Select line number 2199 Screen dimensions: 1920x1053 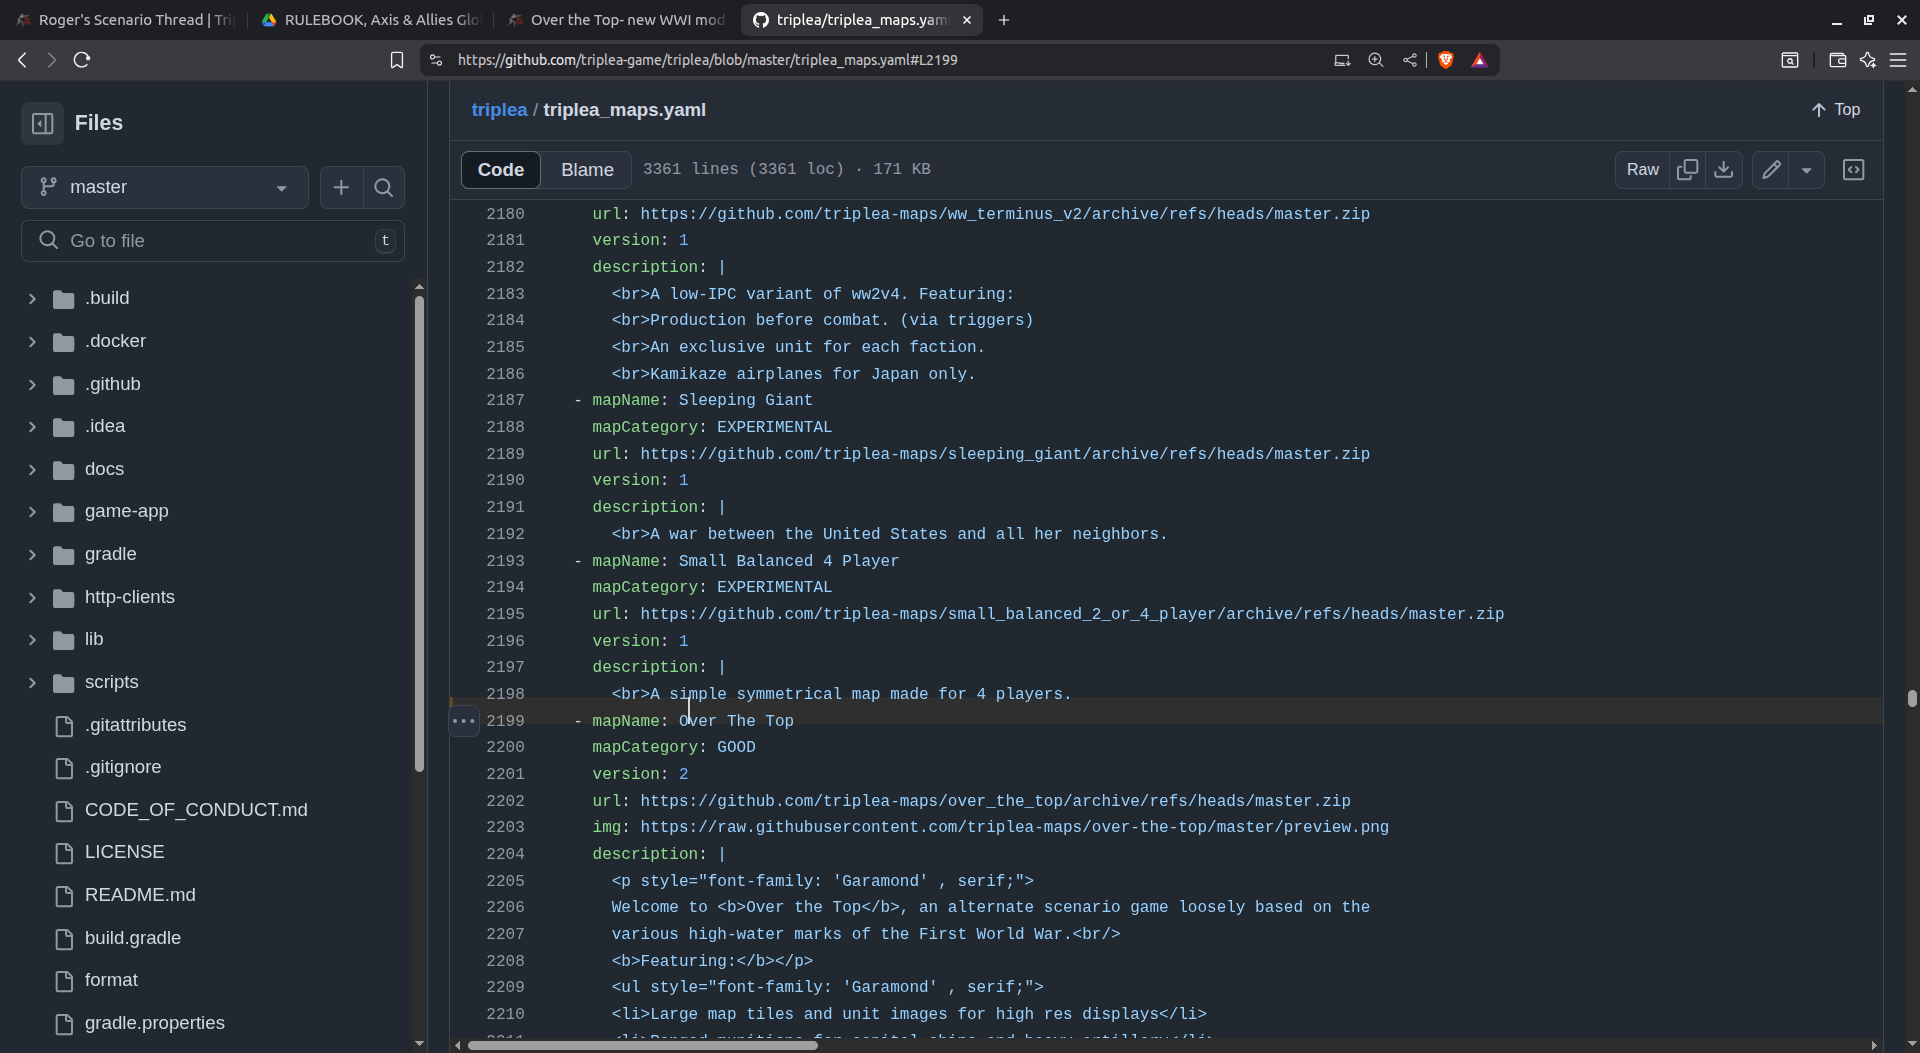(x=505, y=721)
